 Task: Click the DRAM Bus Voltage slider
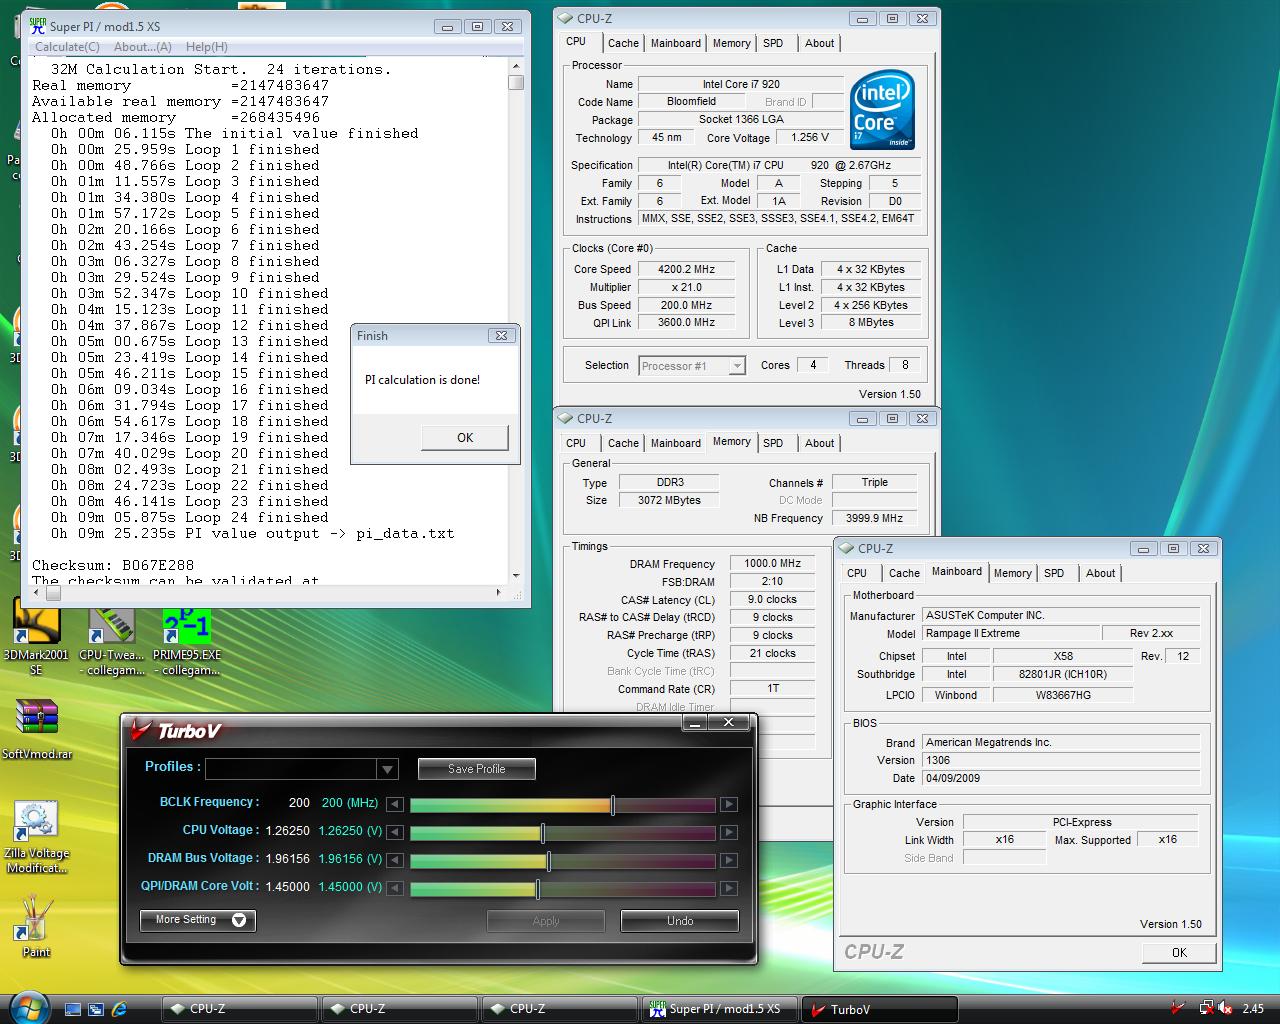click(548, 860)
